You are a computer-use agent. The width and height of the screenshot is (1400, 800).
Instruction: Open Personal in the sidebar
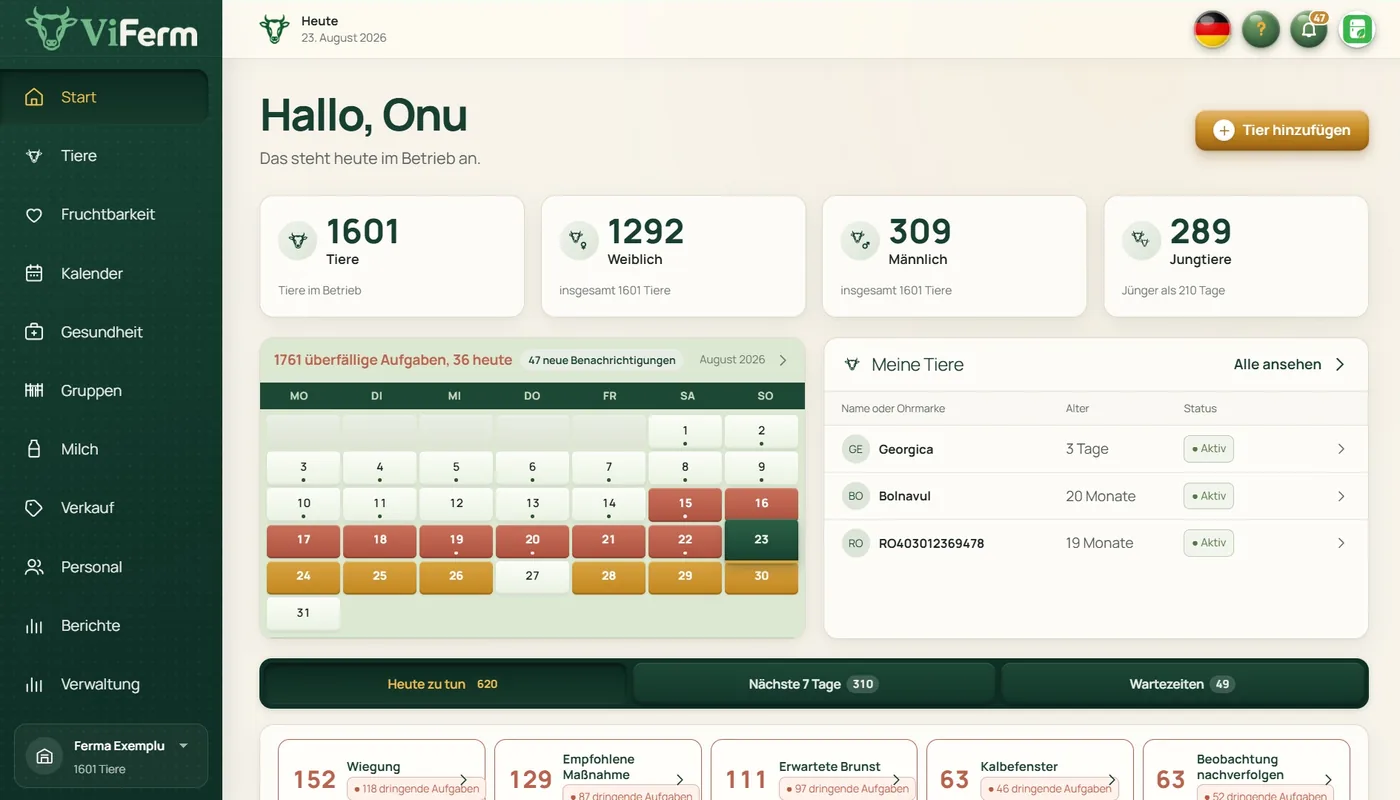[x=105, y=567]
